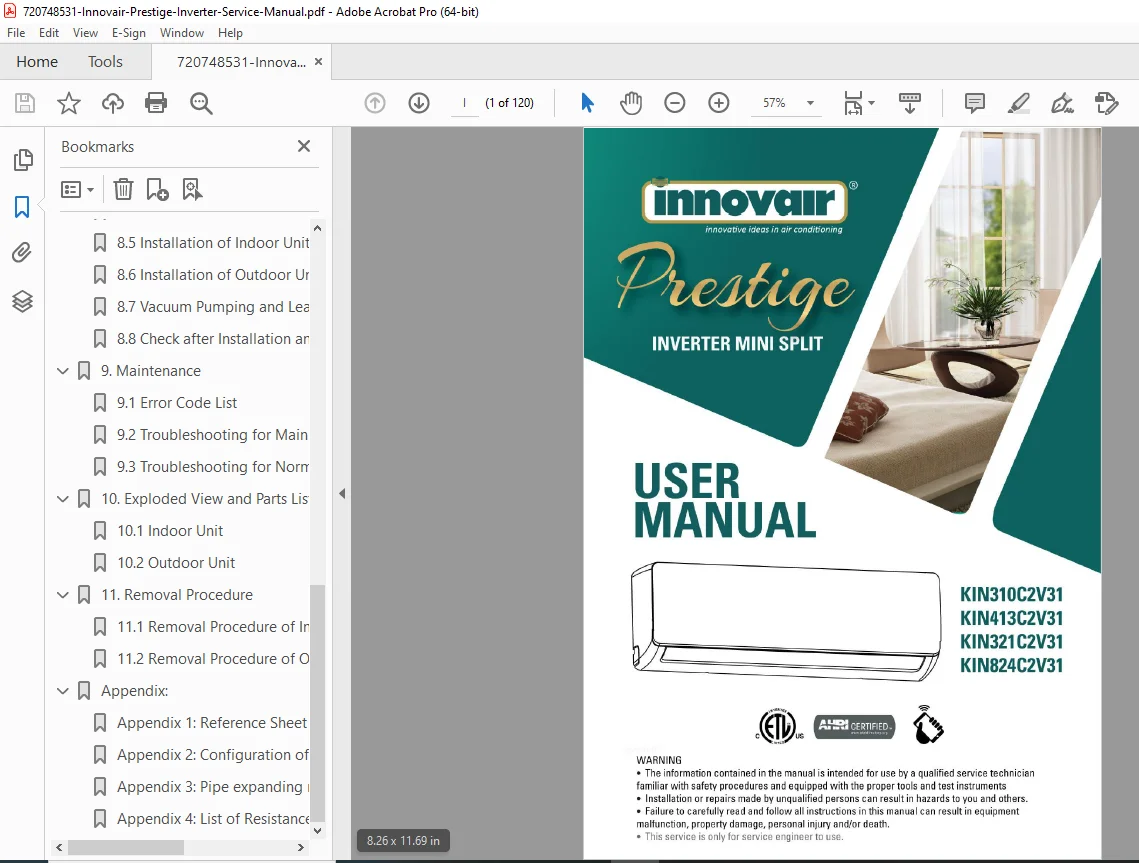
Task: Click the page number input field
Action: 464,103
